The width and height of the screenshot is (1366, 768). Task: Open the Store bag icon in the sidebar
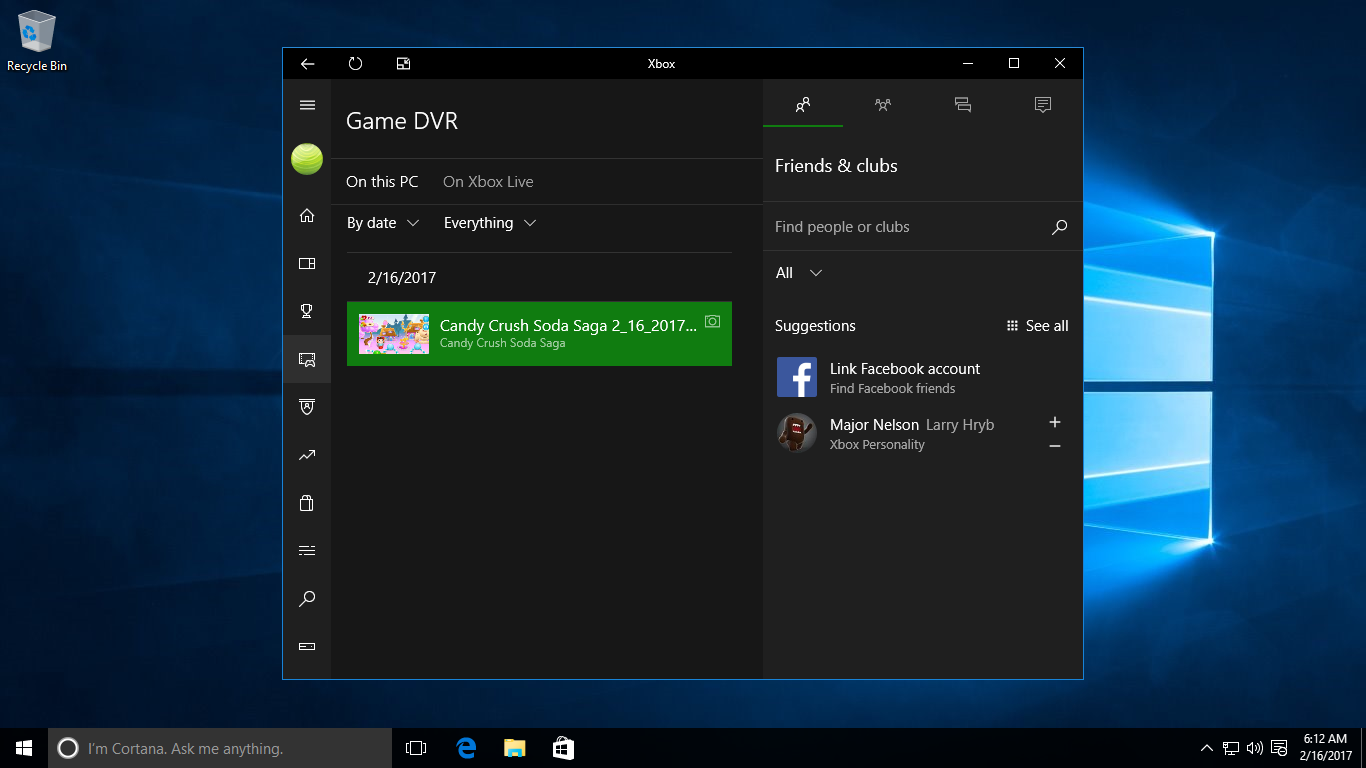tap(307, 503)
